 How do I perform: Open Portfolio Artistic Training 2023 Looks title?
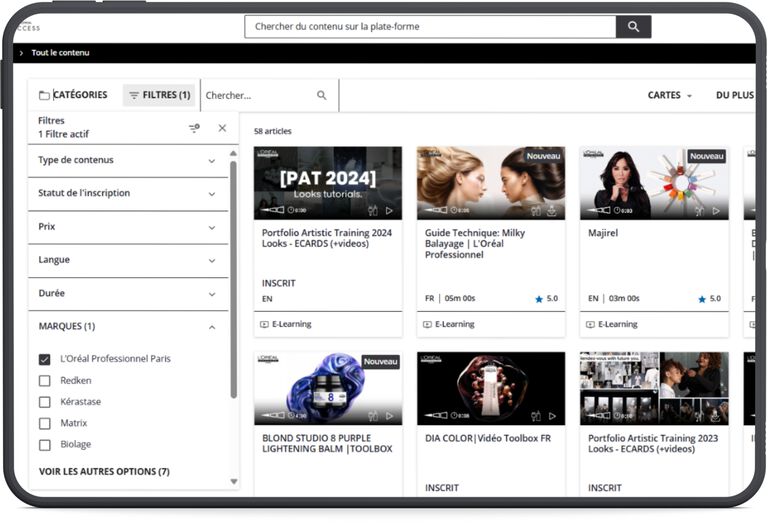point(653,443)
